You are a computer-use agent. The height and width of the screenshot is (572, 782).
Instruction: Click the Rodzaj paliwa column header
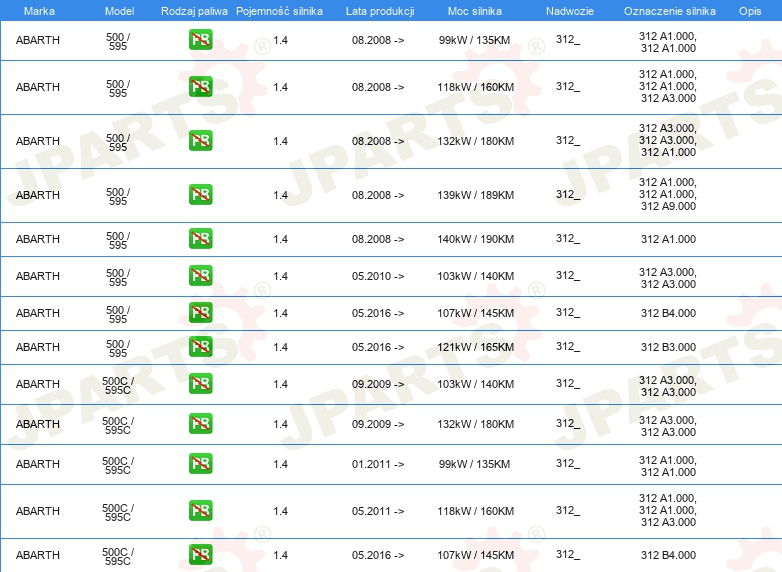[194, 11]
